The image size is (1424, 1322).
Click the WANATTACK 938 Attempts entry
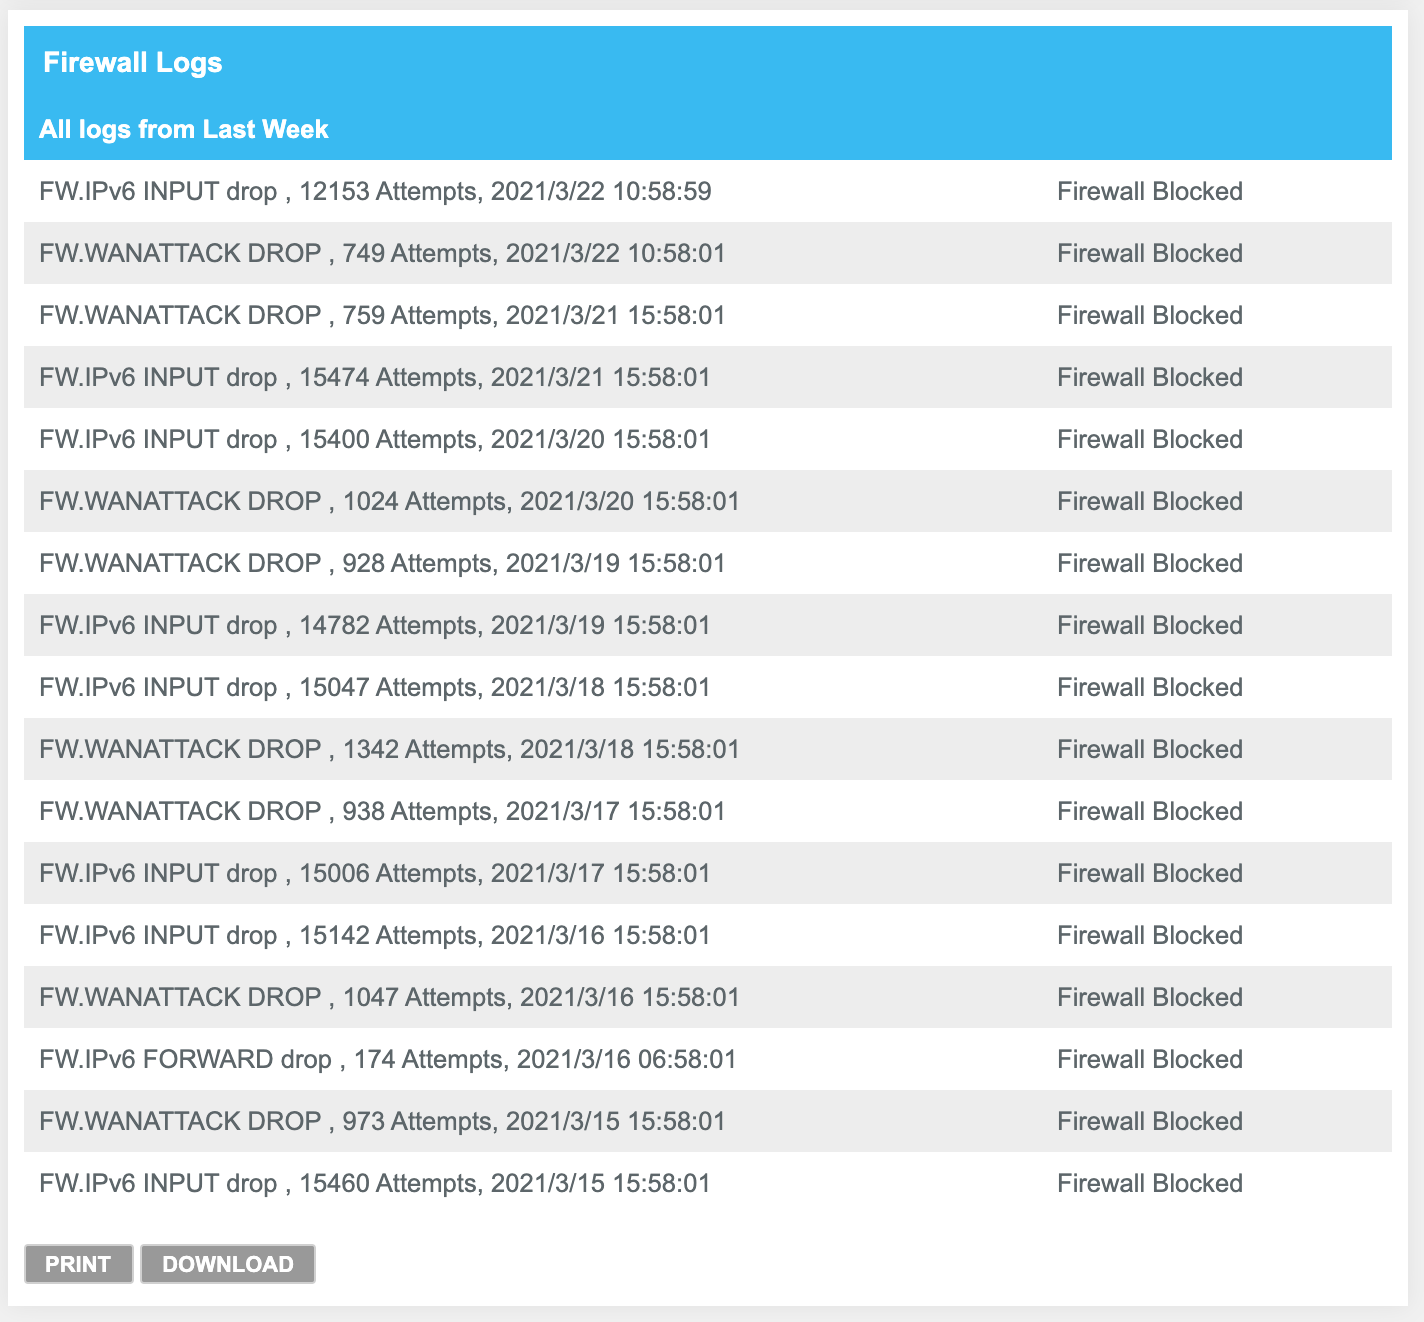point(382,811)
